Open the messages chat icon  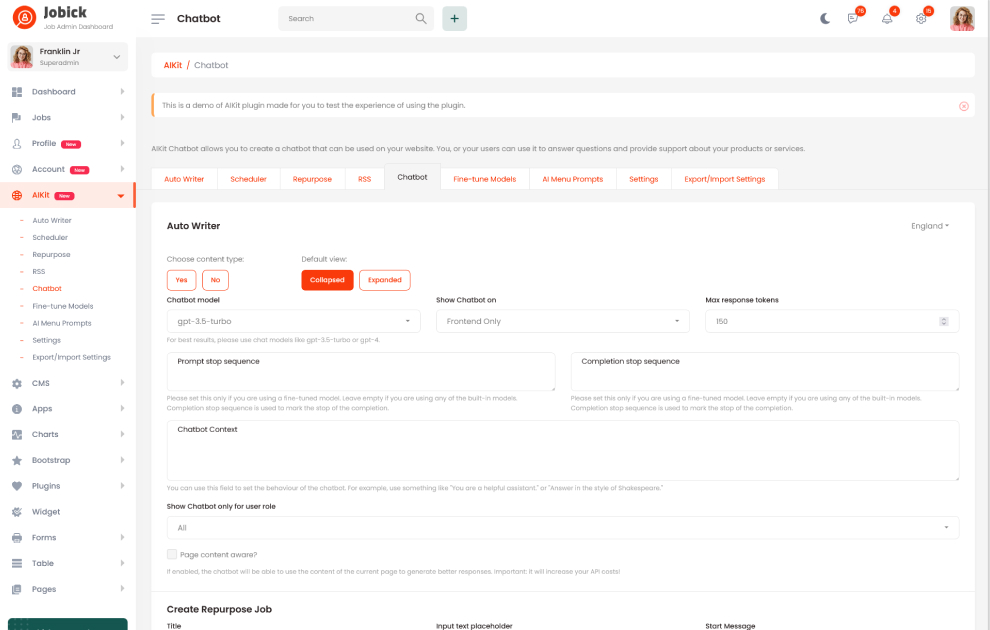853,18
